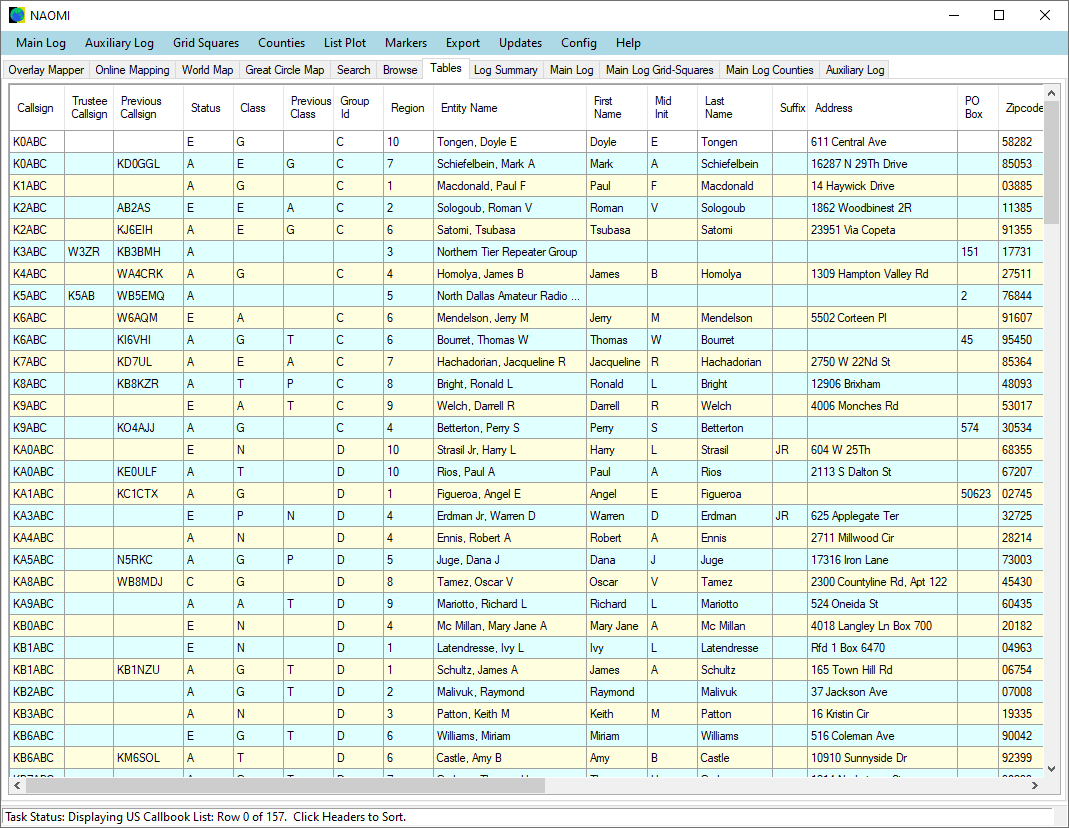Select entity Northern Tier Repeater Group
1069x828 pixels.
pyautogui.click(x=510, y=251)
